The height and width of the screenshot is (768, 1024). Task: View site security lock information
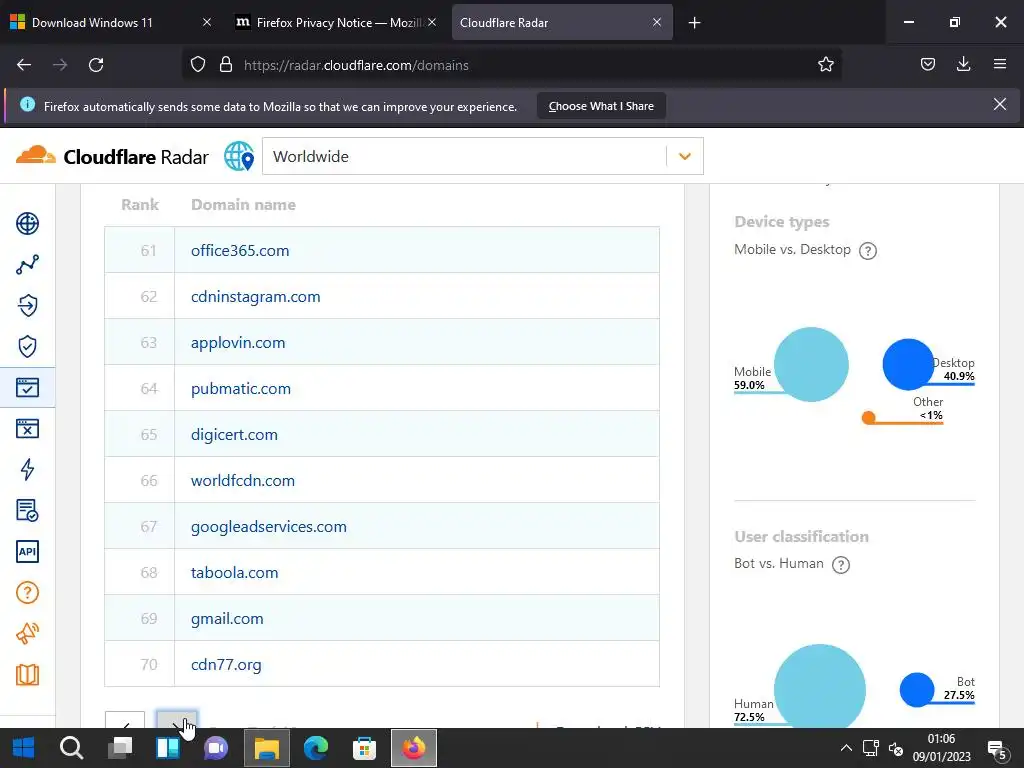pyautogui.click(x=226, y=65)
